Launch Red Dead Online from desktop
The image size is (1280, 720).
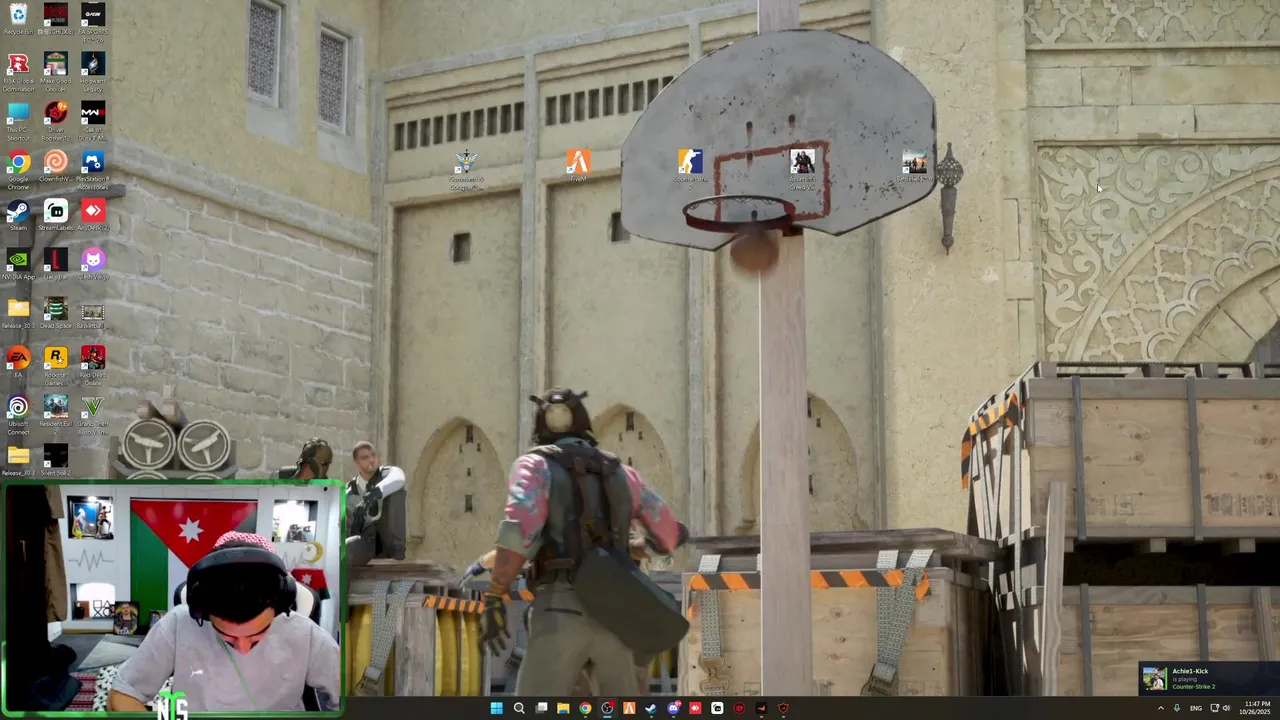click(93, 364)
